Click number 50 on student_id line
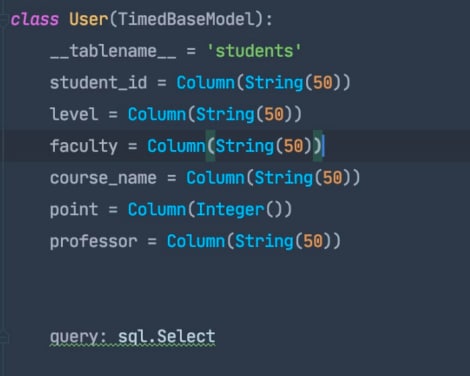The width and height of the screenshot is (470, 376). click(323, 82)
